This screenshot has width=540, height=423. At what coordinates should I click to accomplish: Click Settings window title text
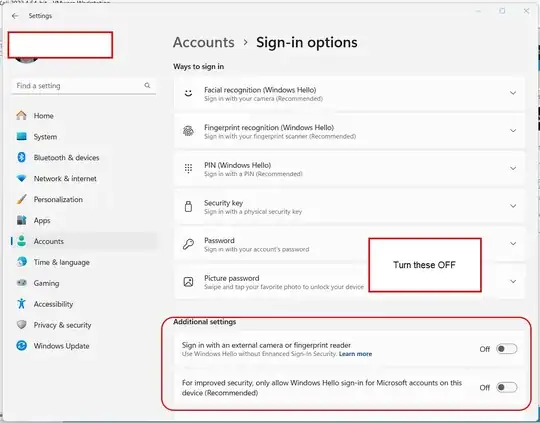point(40,16)
